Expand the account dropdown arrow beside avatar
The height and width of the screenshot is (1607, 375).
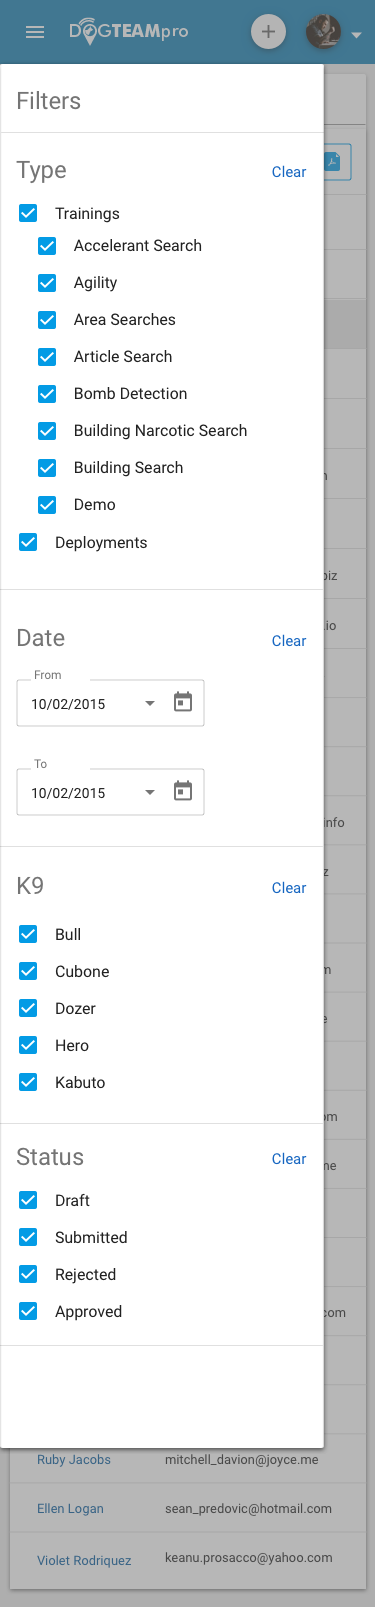tap(357, 35)
